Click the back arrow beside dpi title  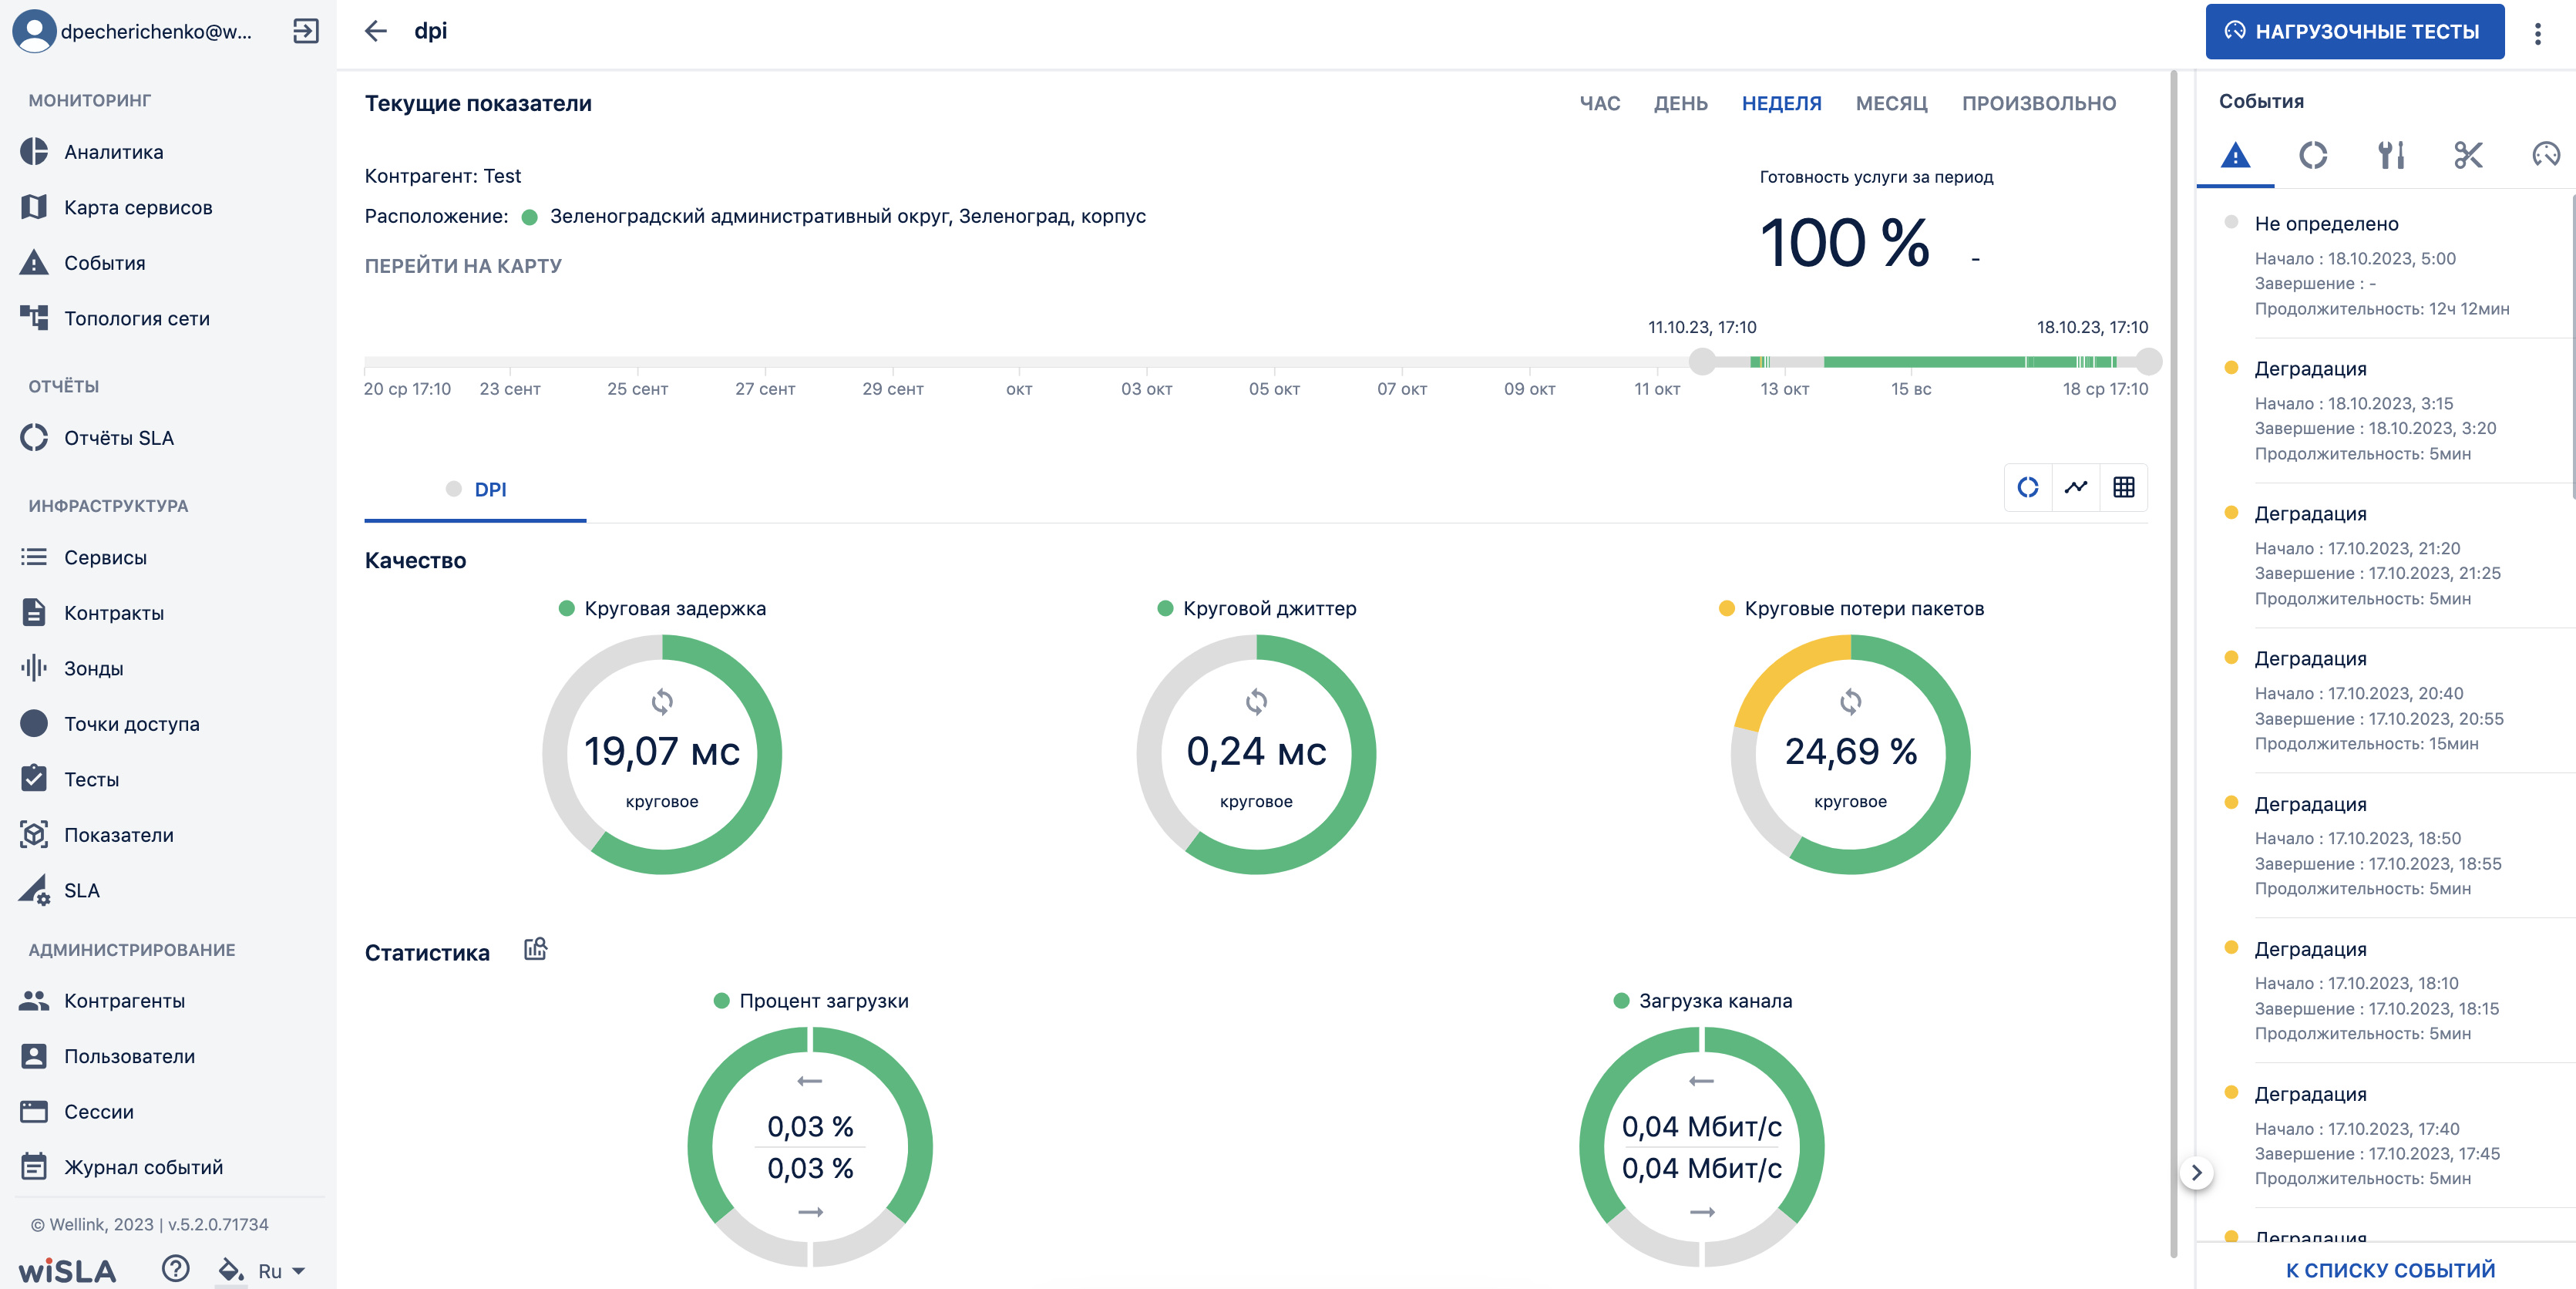tap(376, 31)
